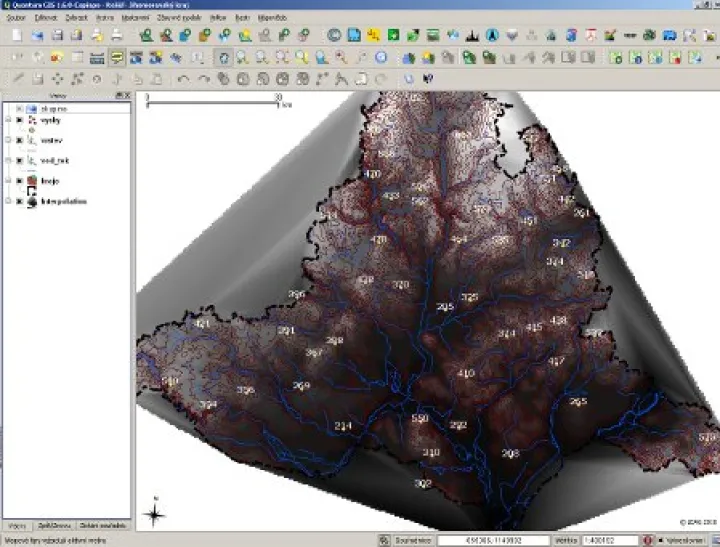Click the north arrow compass plugin icon

point(492,36)
